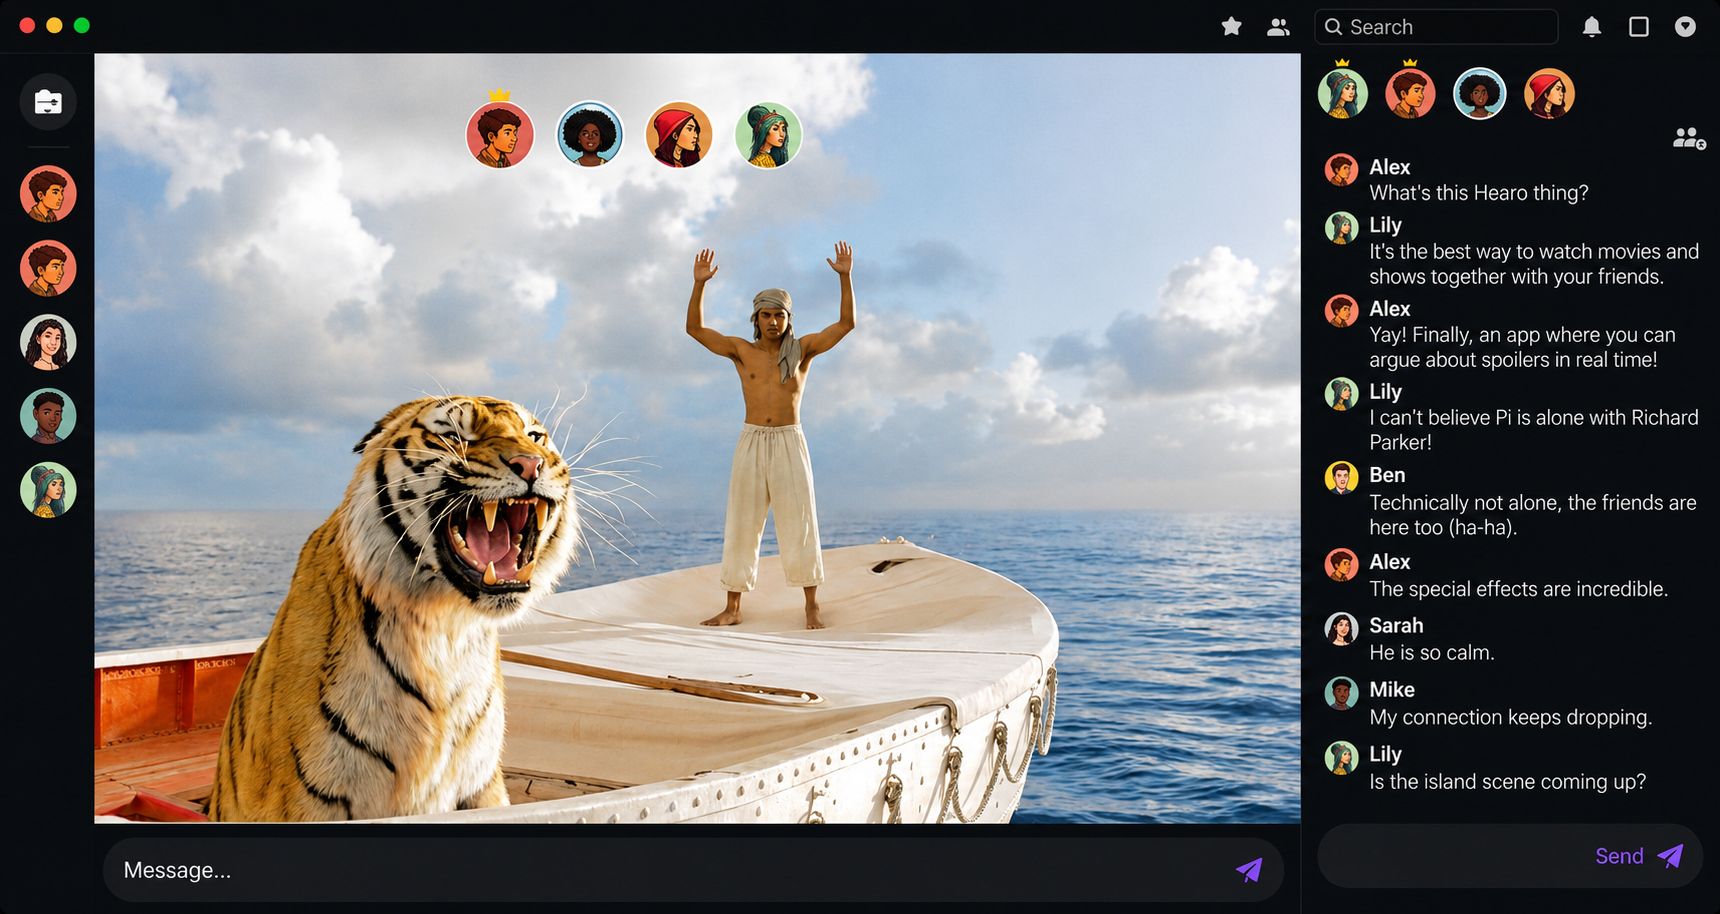Open the friends icon beside the star
The width and height of the screenshot is (1720, 914).
tap(1278, 27)
